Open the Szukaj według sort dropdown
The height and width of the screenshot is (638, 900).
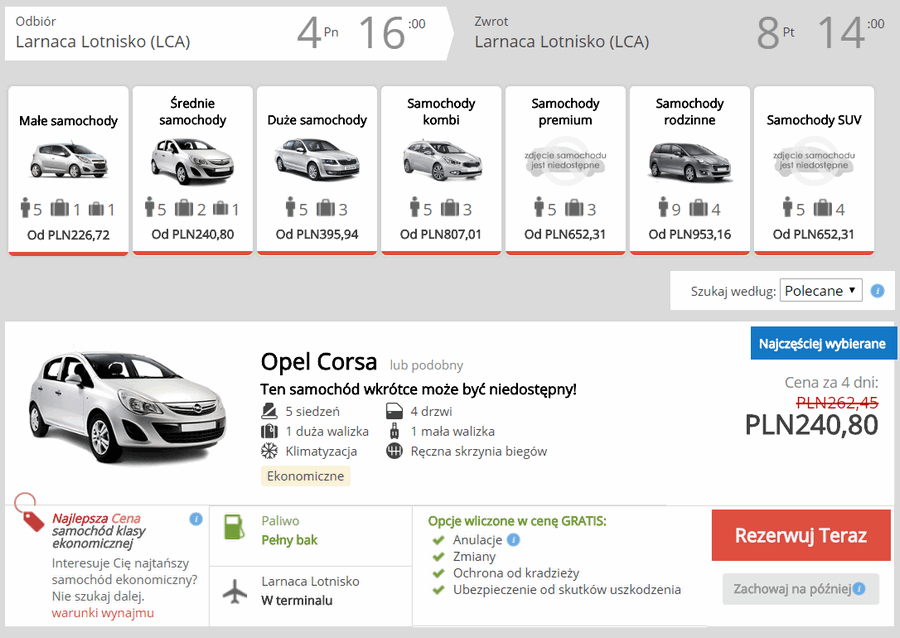click(x=821, y=290)
